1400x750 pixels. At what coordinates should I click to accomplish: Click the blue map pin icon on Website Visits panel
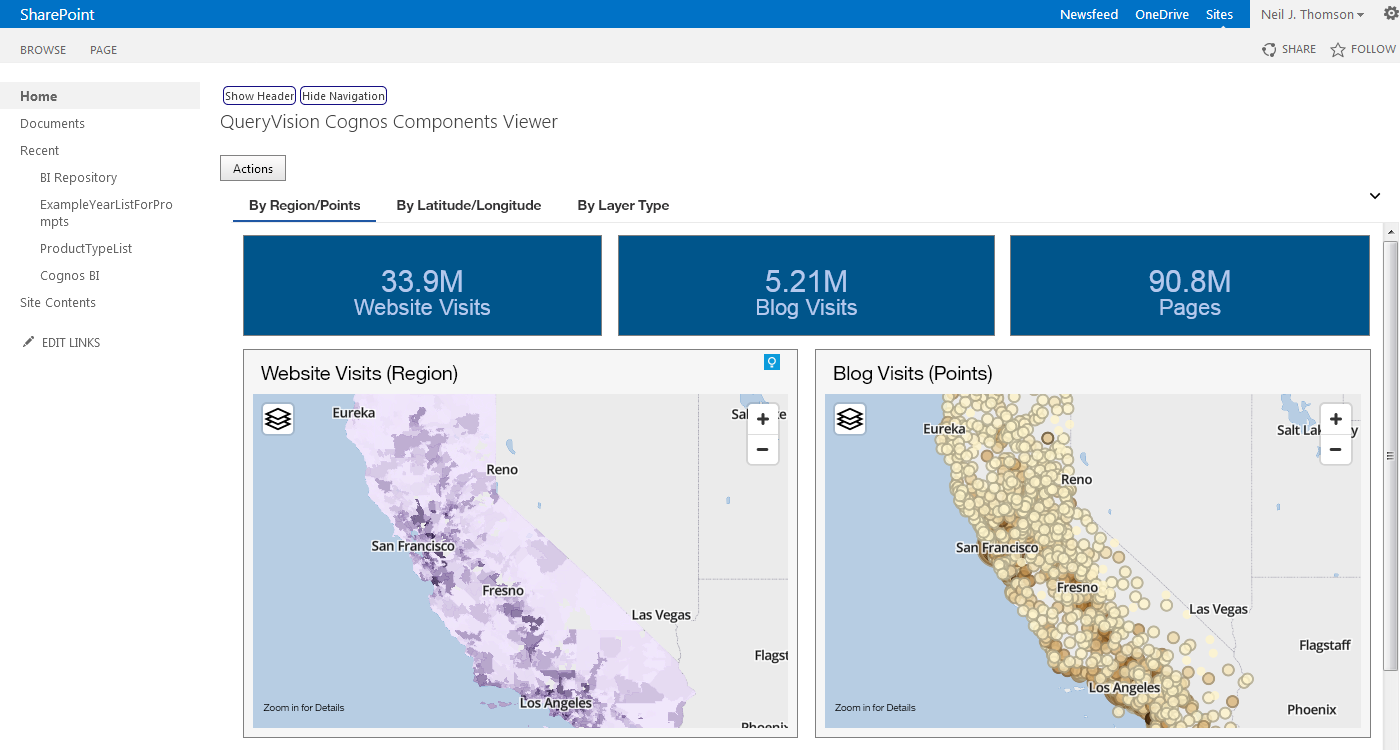click(x=771, y=362)
